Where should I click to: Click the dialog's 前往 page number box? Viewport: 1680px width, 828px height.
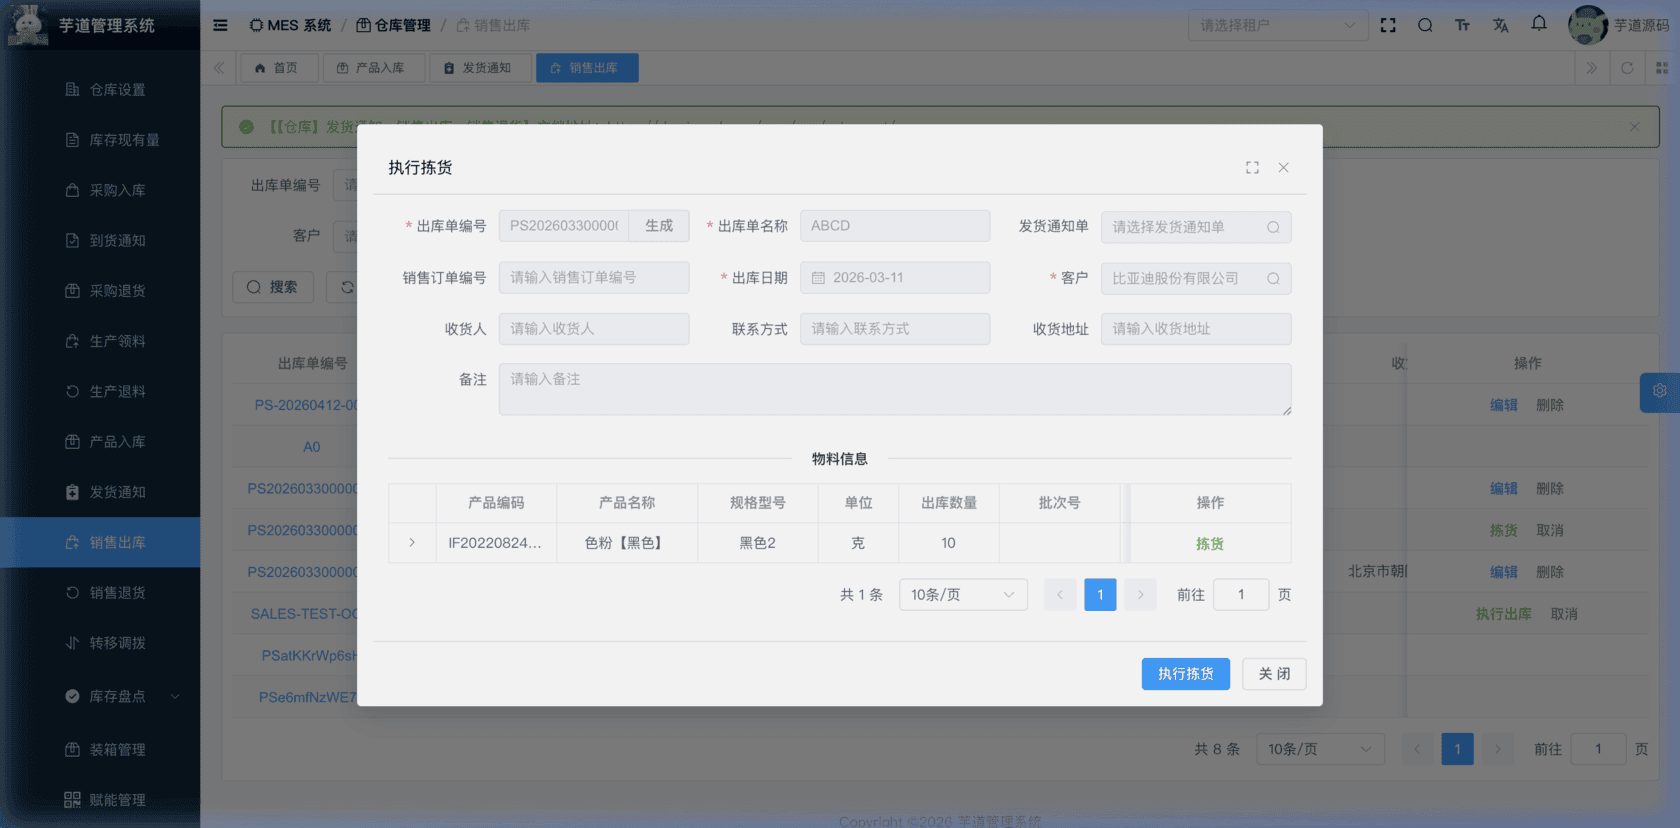coord(1241,595)
